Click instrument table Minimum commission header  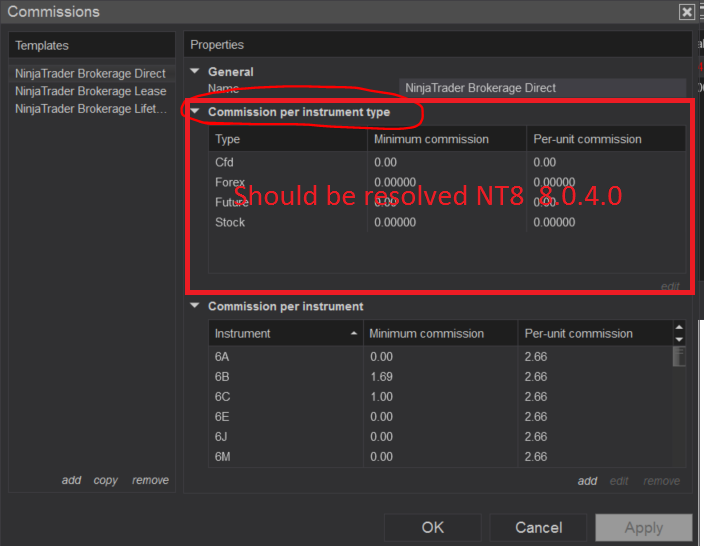click(441, 334)
